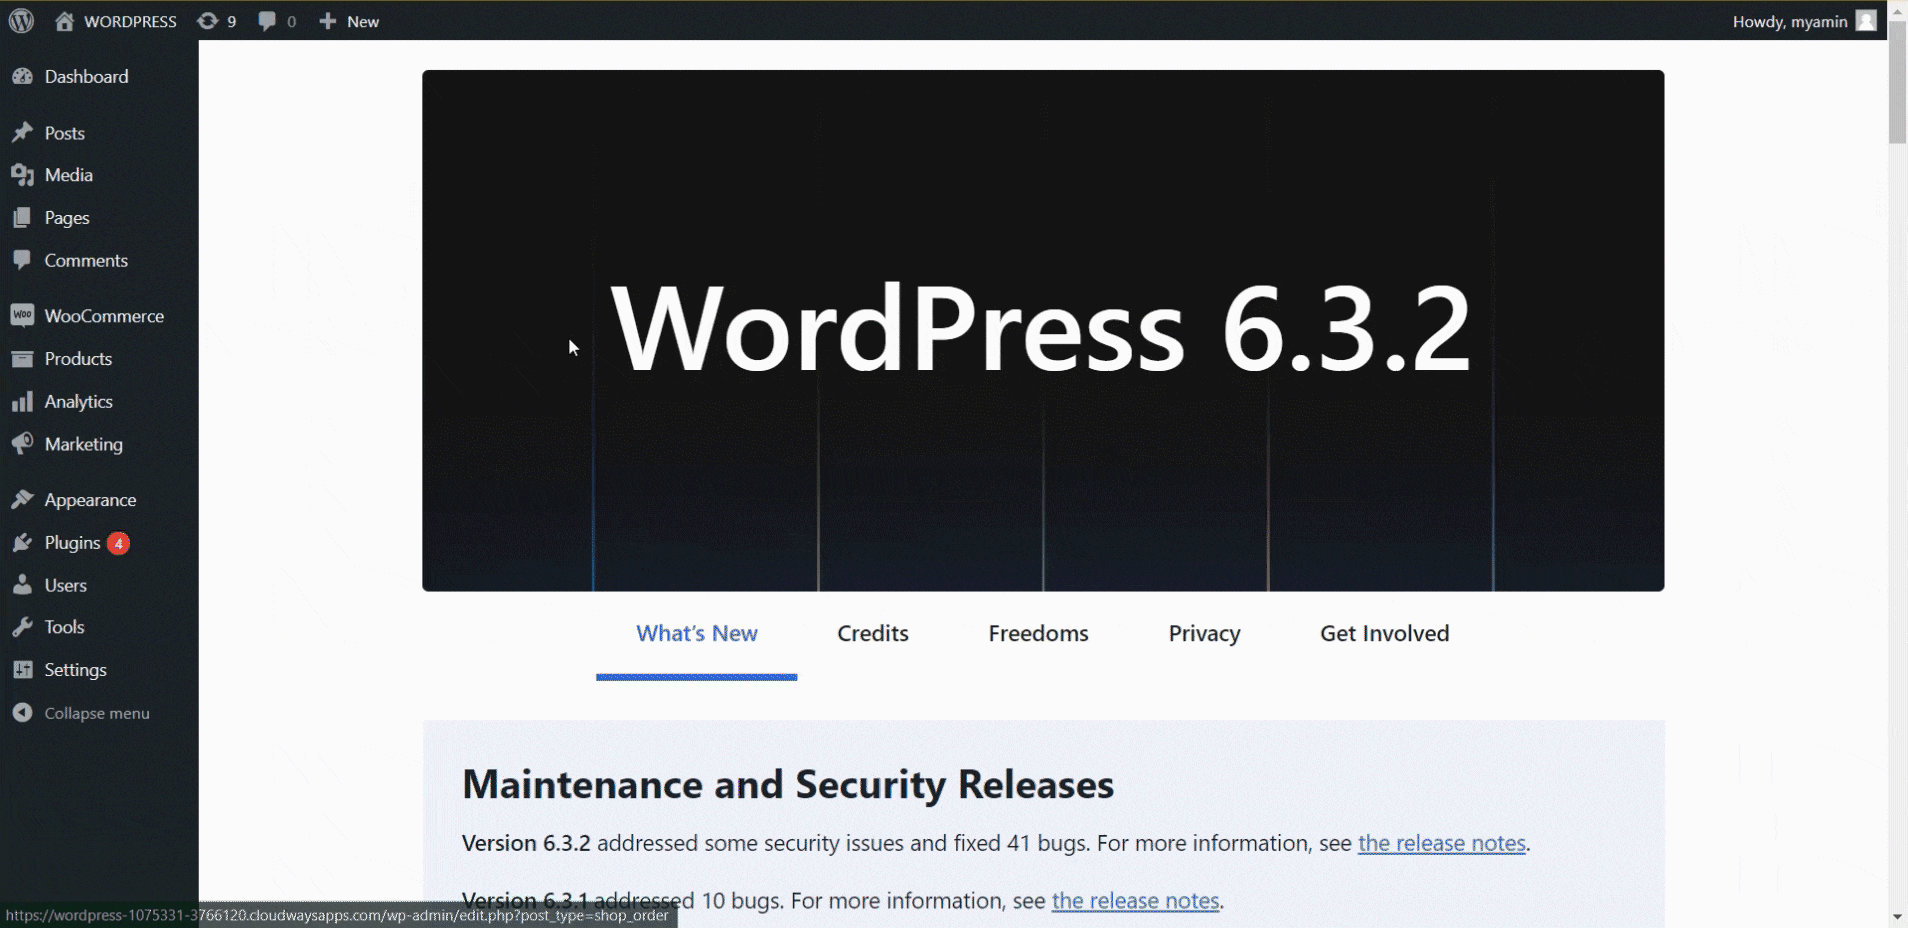
Task: Open the New content dropdown
Action: (x=349, y=21)
